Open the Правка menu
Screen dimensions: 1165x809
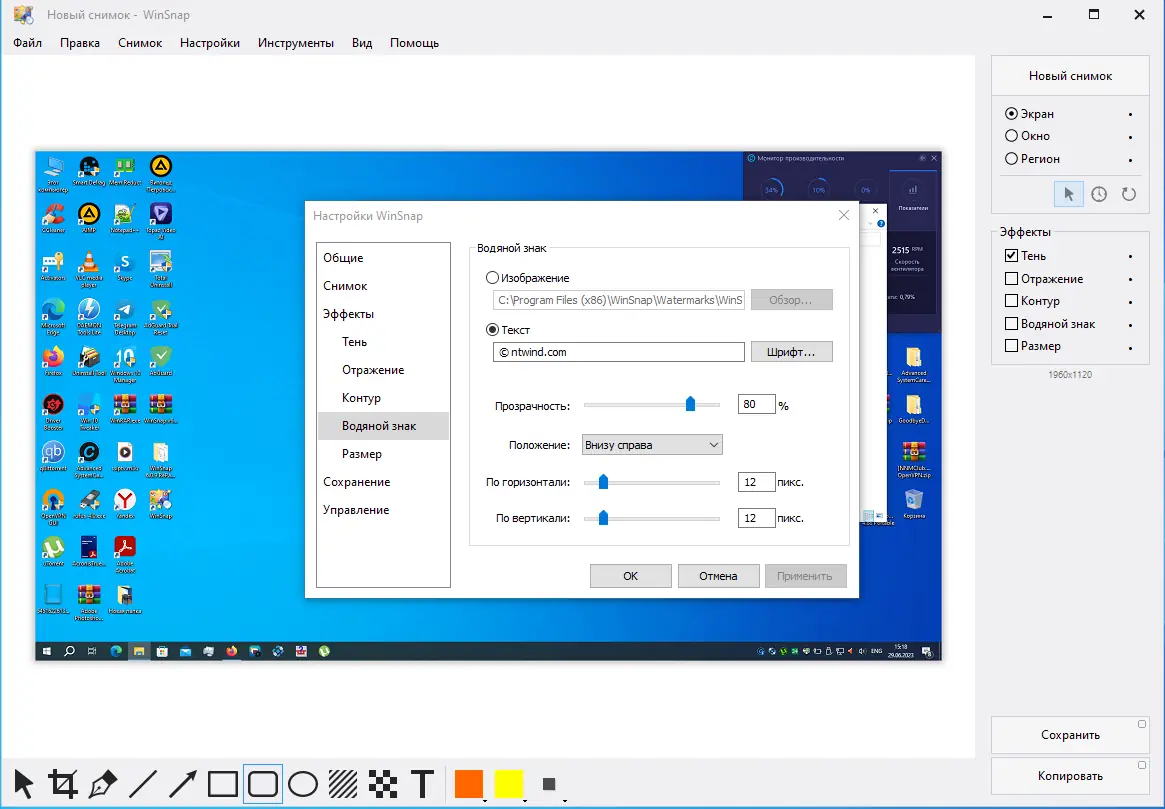80,43
